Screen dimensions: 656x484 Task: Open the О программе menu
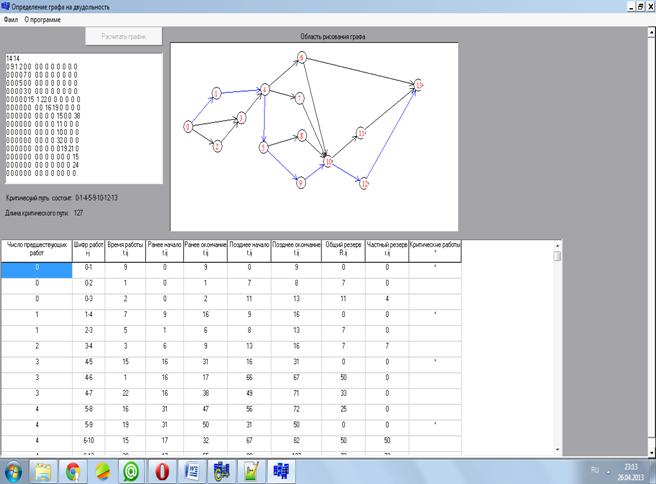tap(41, 19)
